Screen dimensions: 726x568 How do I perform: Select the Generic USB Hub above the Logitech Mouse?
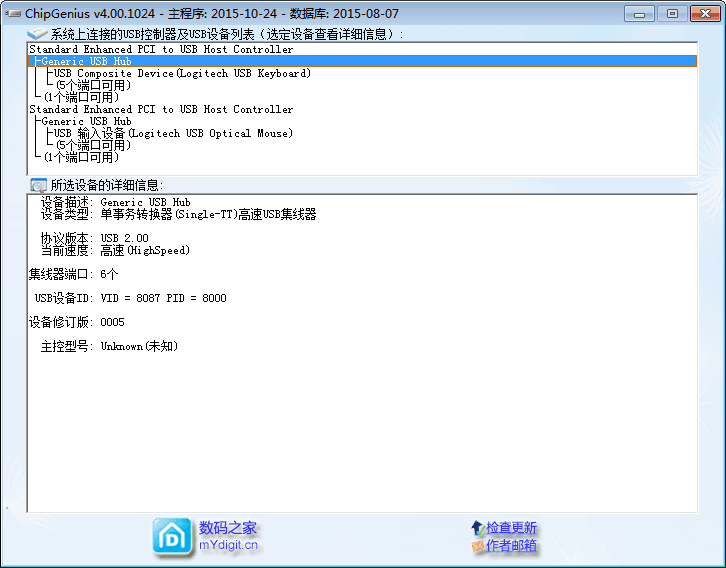coord(86,121)
